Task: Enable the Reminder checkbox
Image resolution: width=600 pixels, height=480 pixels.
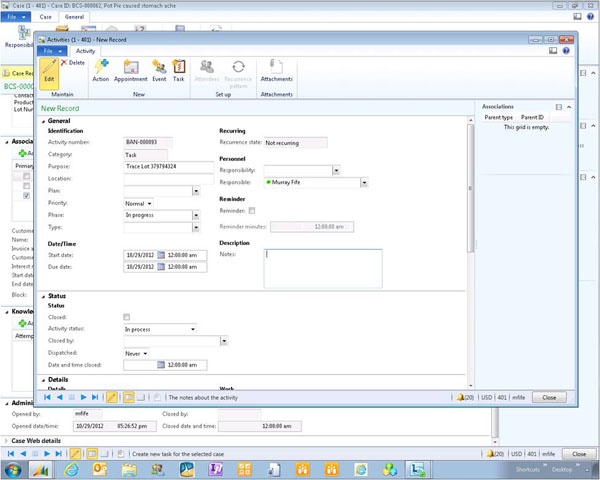Action: coord(251,211)
